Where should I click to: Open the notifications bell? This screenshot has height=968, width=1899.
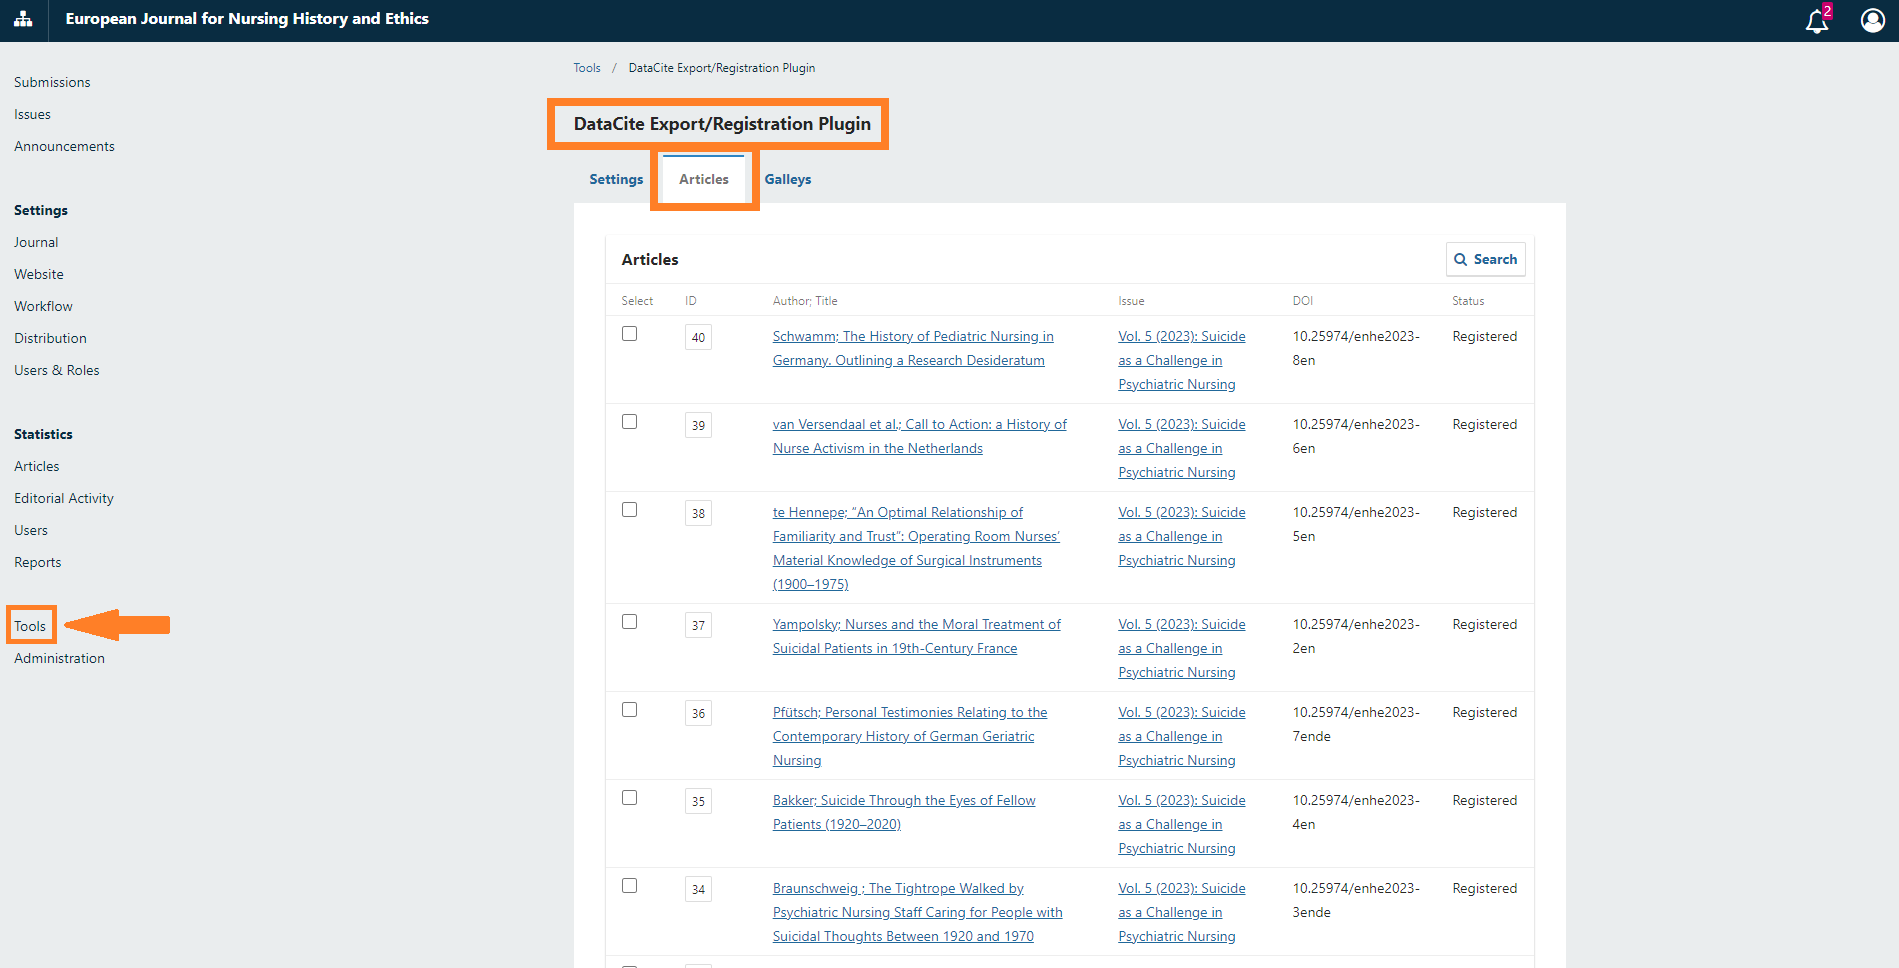point(1816,21)
